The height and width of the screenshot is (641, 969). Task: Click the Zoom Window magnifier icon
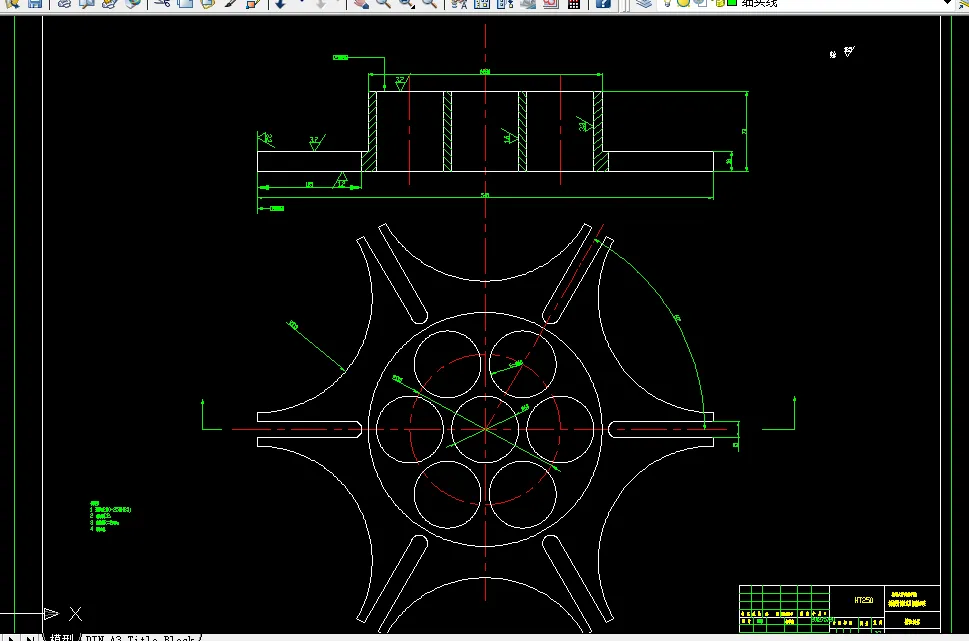[x=407, y=3]
